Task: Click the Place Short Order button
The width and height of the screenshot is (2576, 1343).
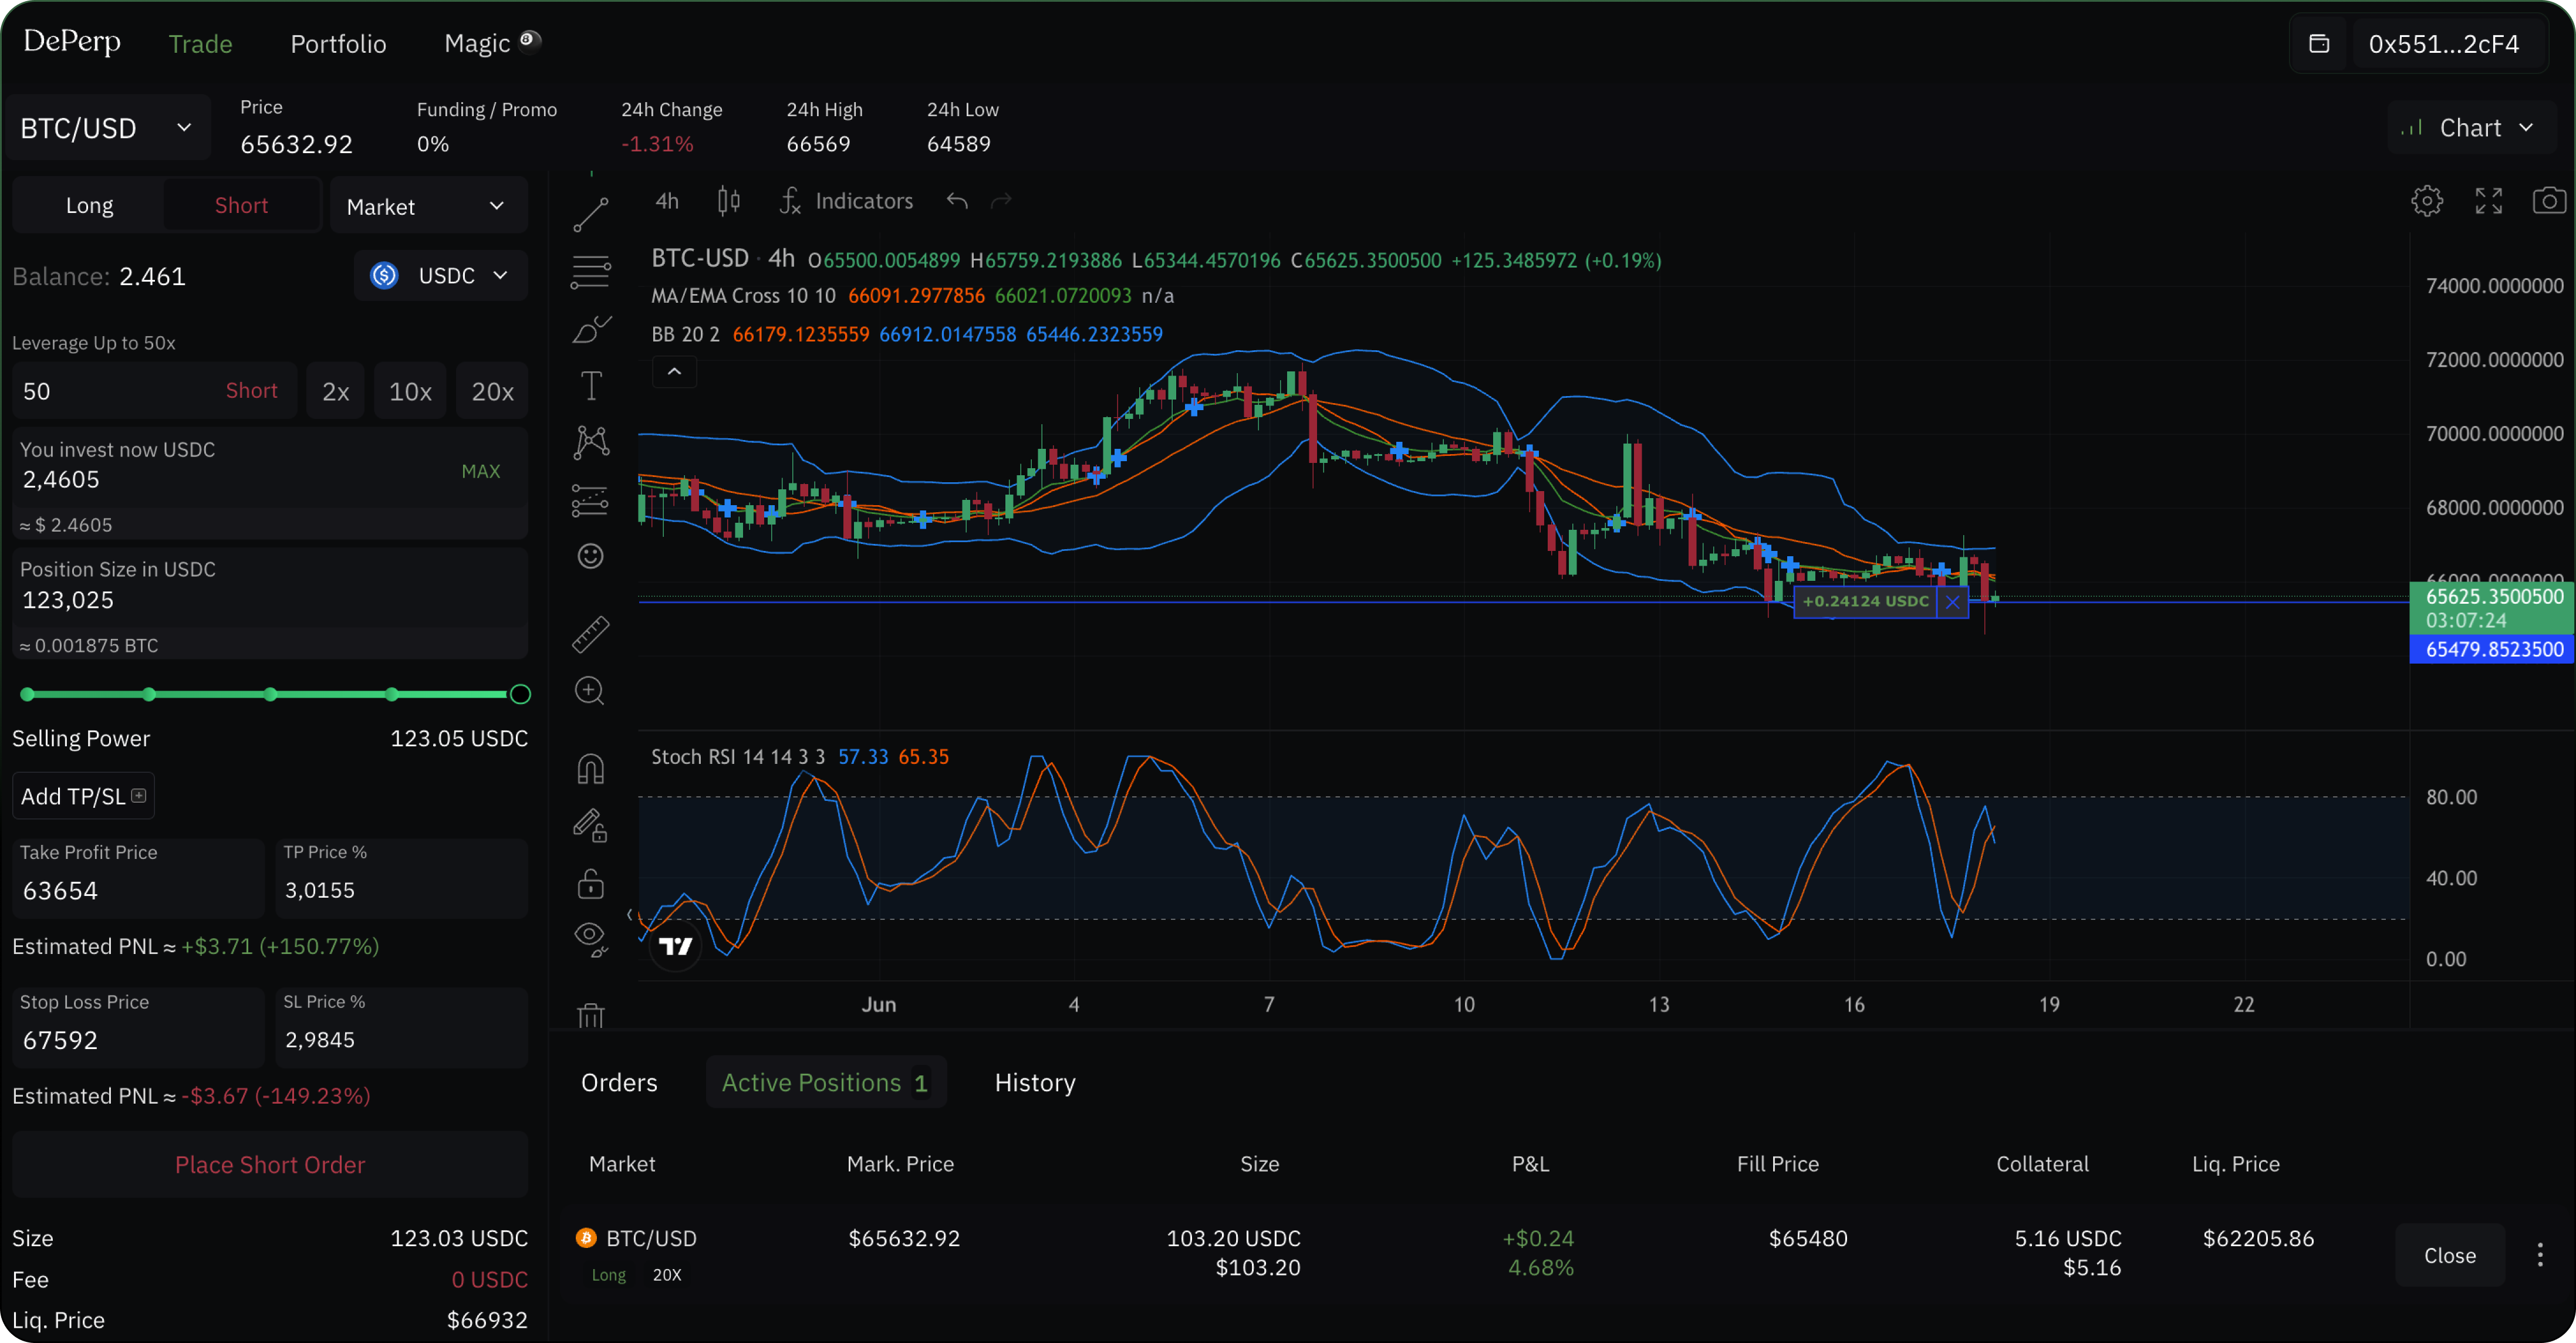Action: pos(269,1164)
